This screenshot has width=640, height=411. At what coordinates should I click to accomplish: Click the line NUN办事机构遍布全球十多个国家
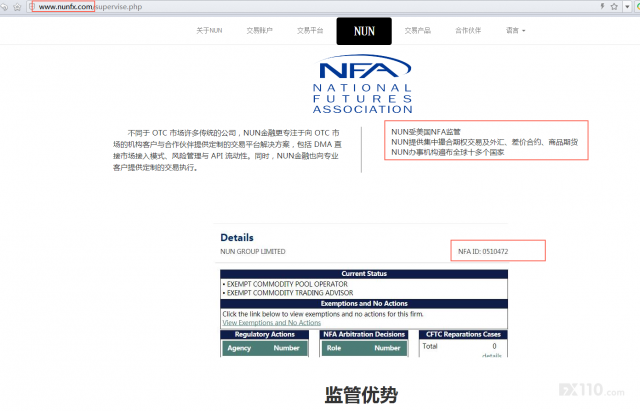448,152
